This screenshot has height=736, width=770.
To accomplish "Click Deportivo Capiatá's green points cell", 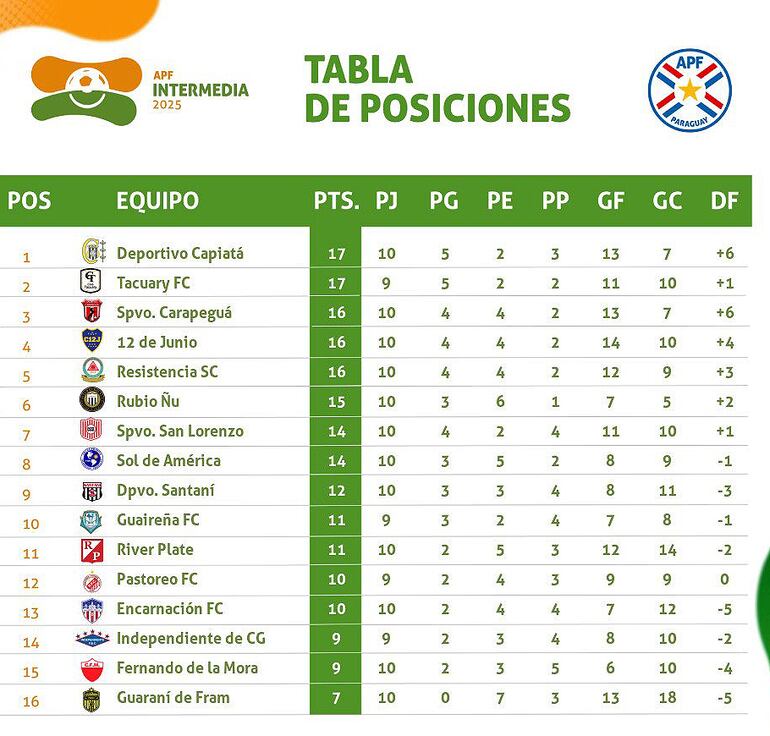I will coord(336,253).
